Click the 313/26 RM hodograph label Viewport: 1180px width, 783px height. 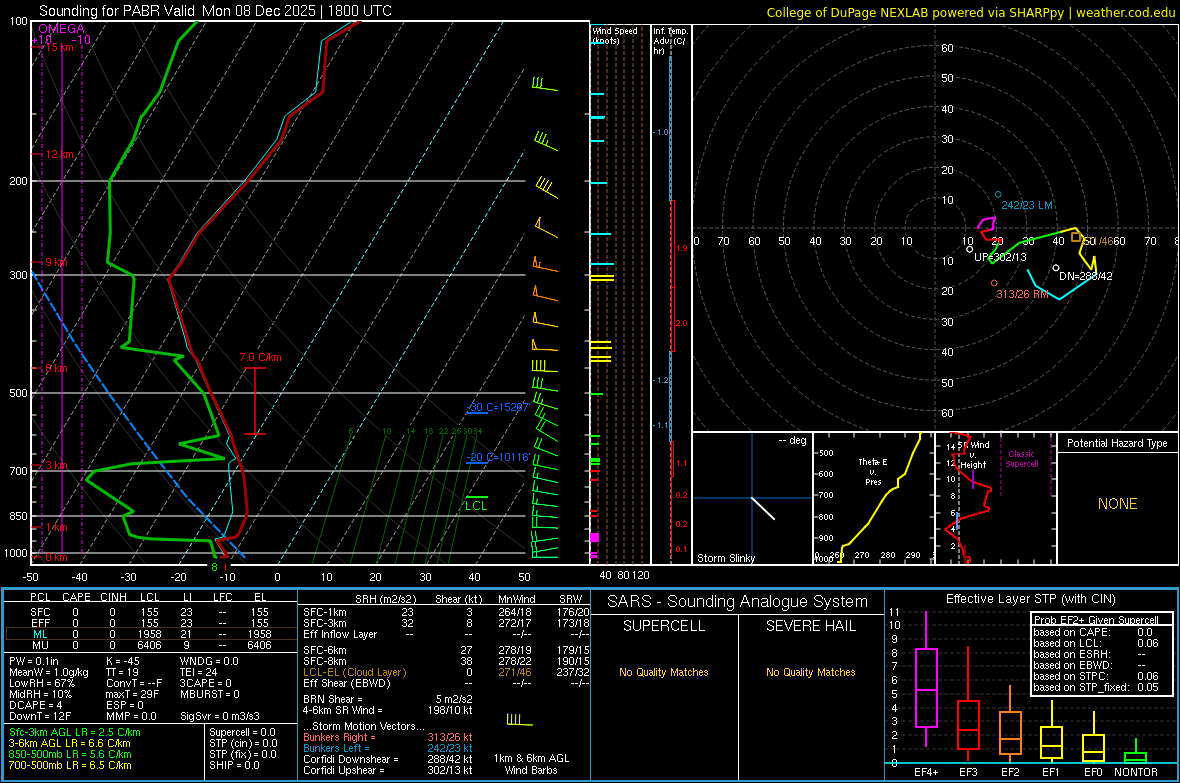click(x=1022, y=294)
